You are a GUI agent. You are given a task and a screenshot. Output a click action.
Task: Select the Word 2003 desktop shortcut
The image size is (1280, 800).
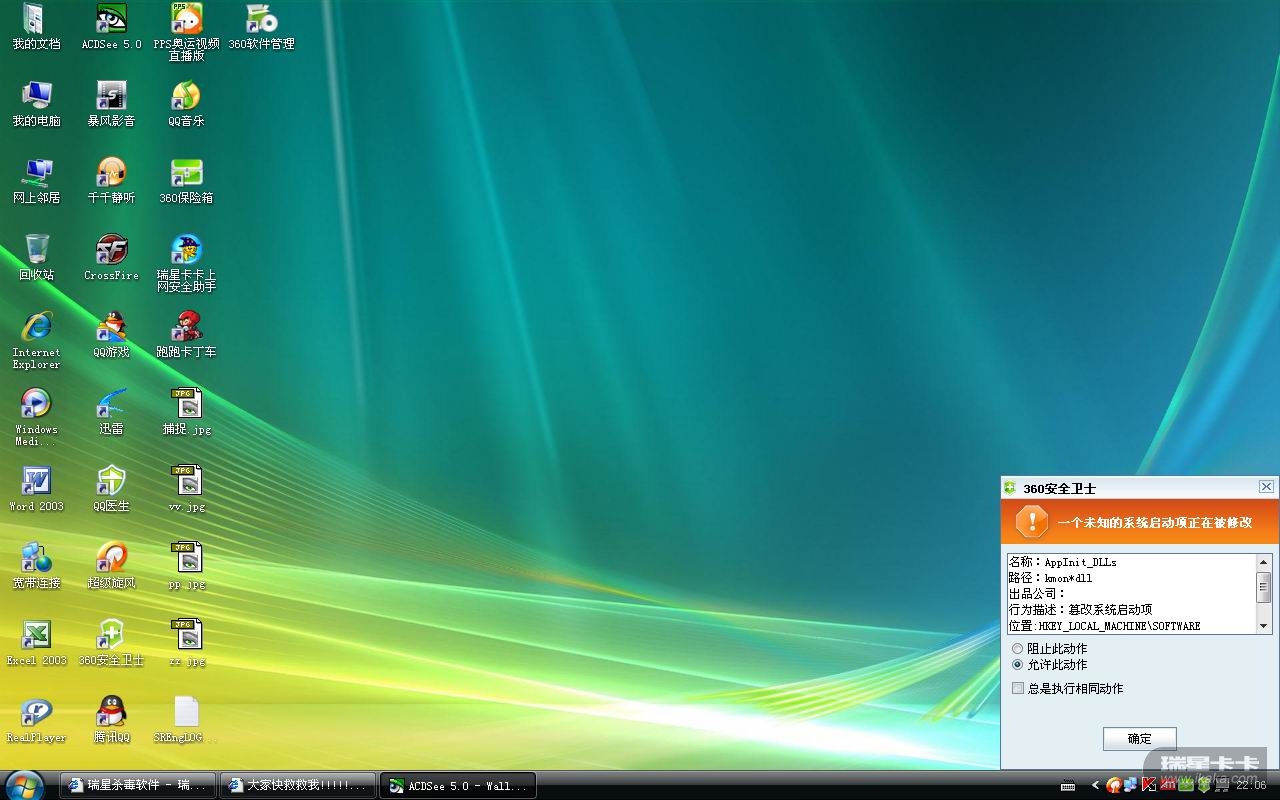(36, 489)
